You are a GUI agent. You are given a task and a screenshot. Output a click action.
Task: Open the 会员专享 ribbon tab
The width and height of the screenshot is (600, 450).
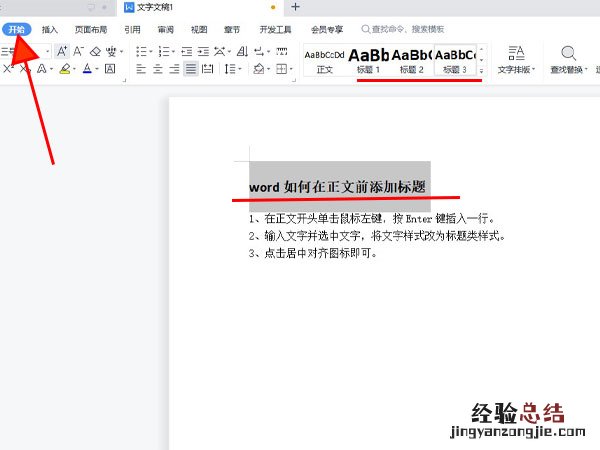click(x=327, y=29)
